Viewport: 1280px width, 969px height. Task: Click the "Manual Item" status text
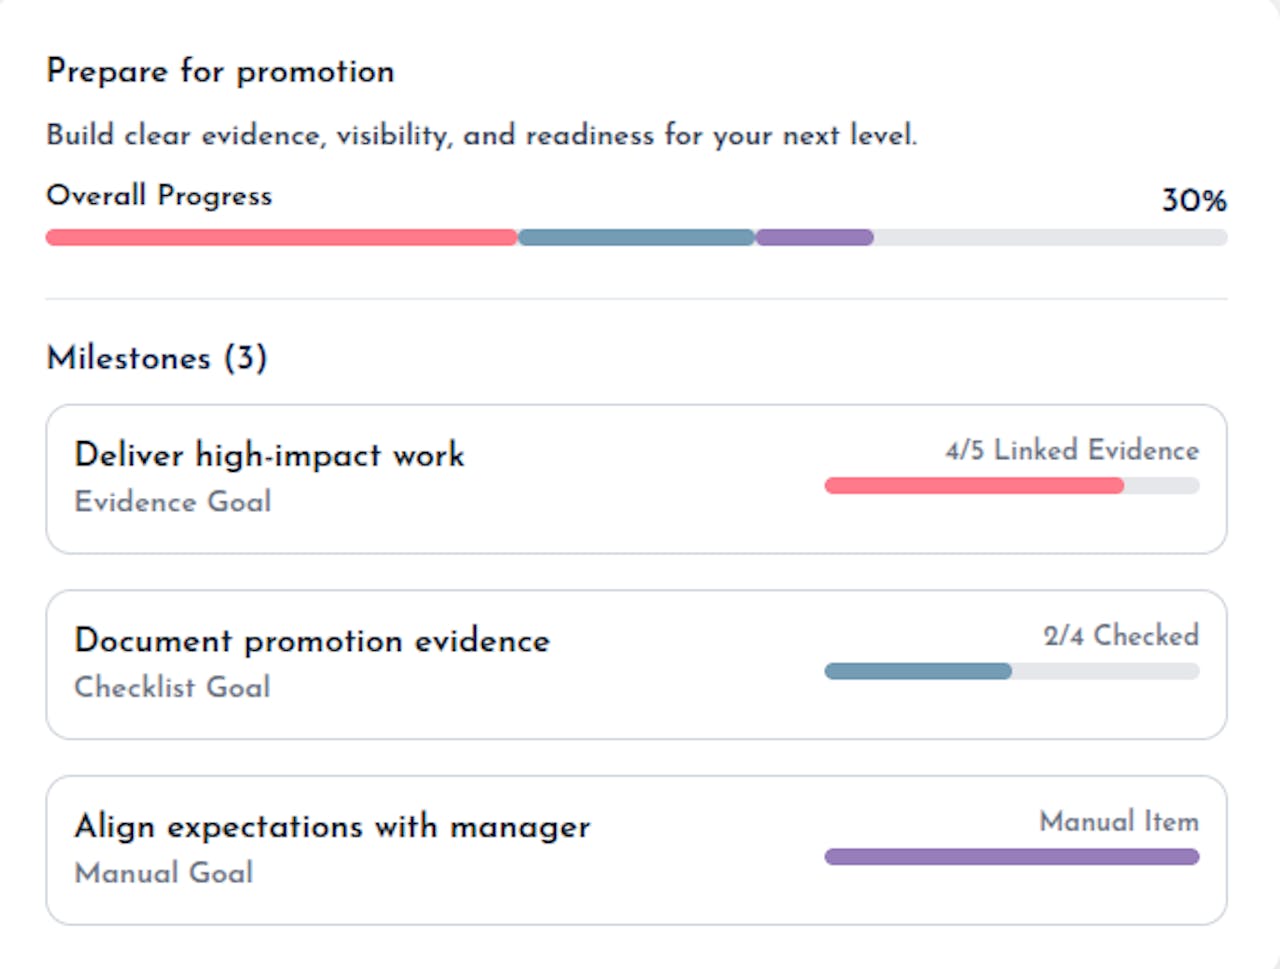coord(1119,822)
